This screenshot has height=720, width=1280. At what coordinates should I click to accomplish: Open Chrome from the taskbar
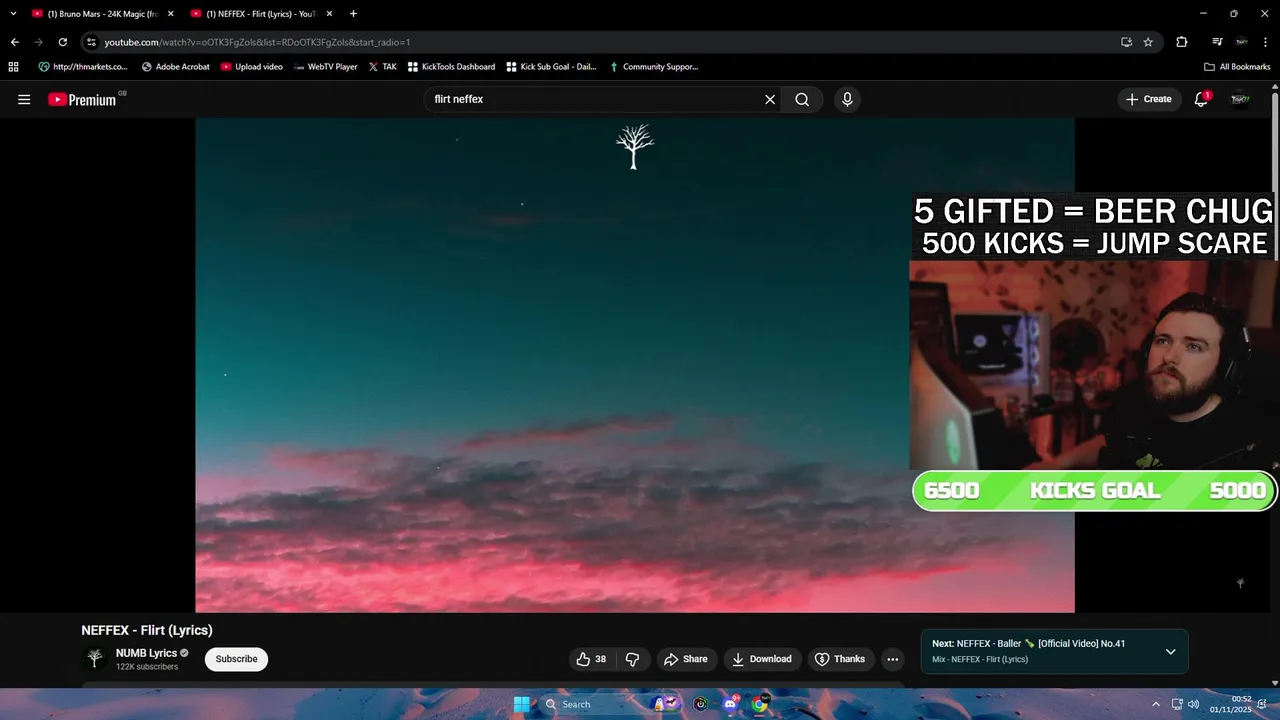point(760,704)
